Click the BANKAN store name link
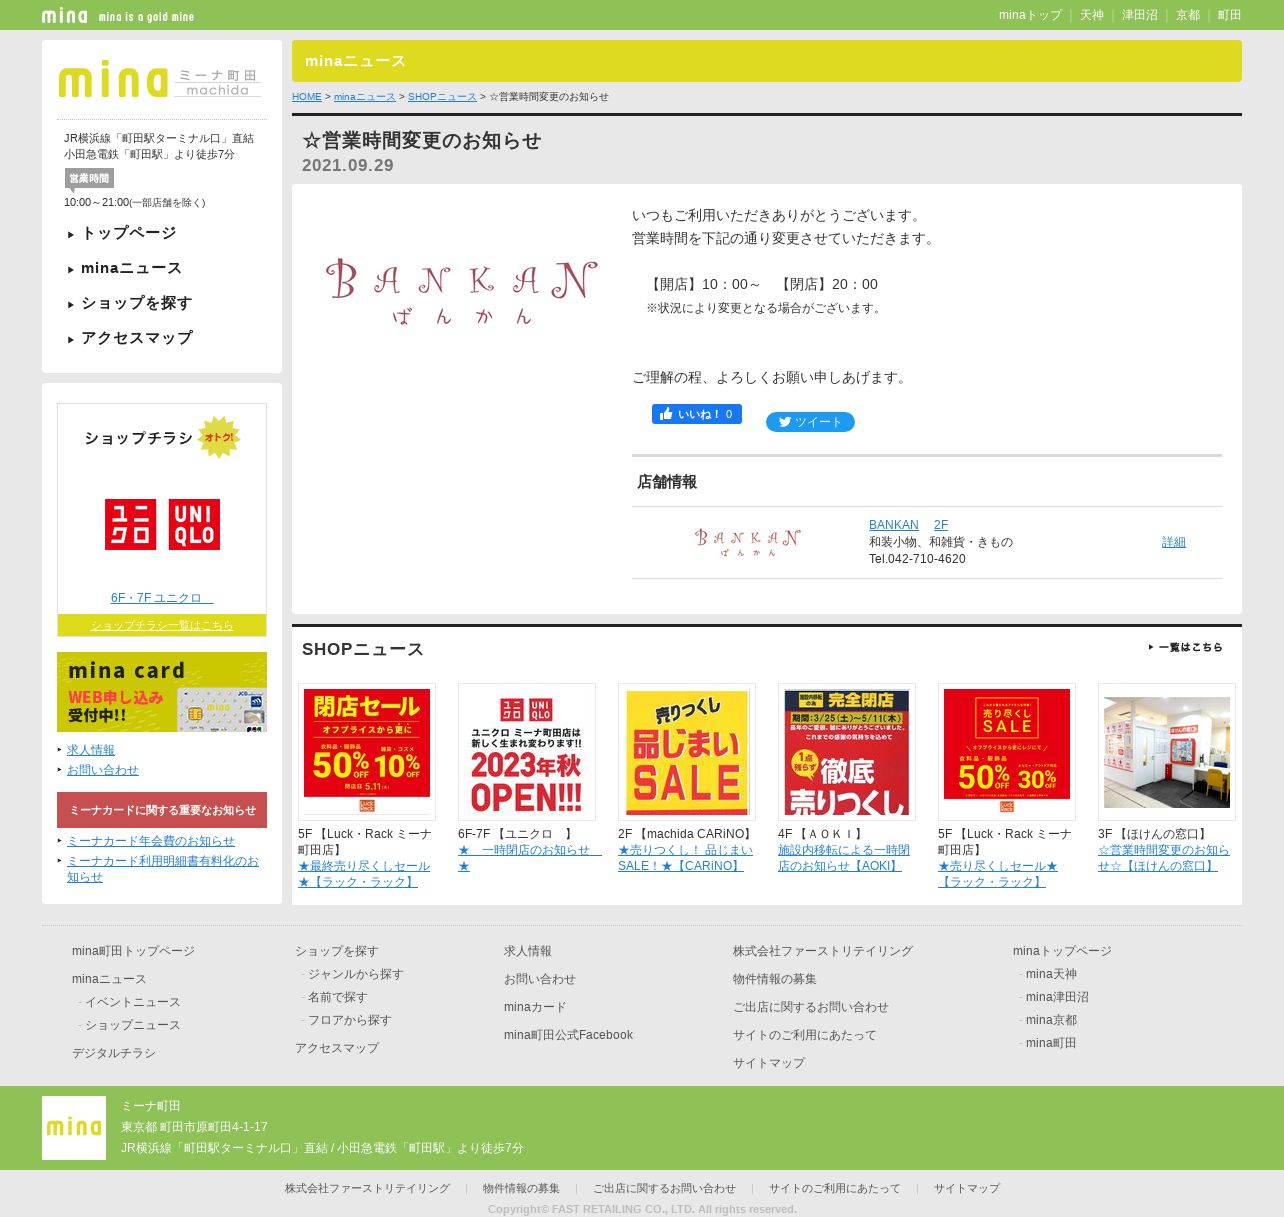 [x=893, y=525]
